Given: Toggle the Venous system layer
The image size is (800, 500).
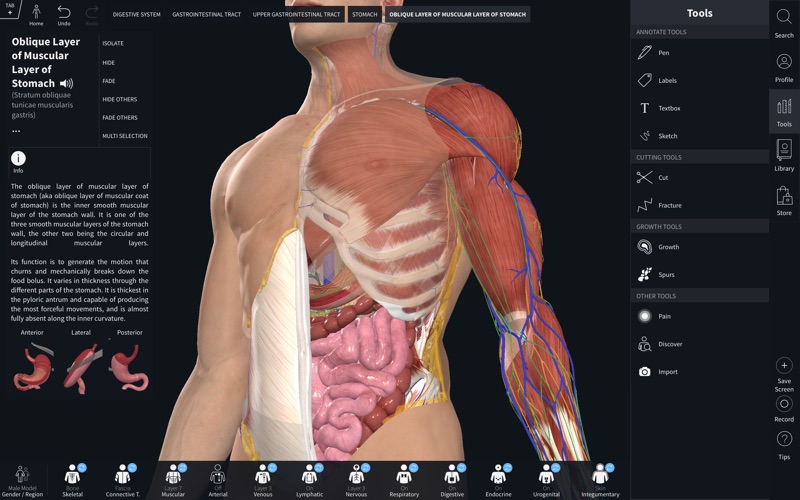Looking at the screenshot, I should 263,480.
